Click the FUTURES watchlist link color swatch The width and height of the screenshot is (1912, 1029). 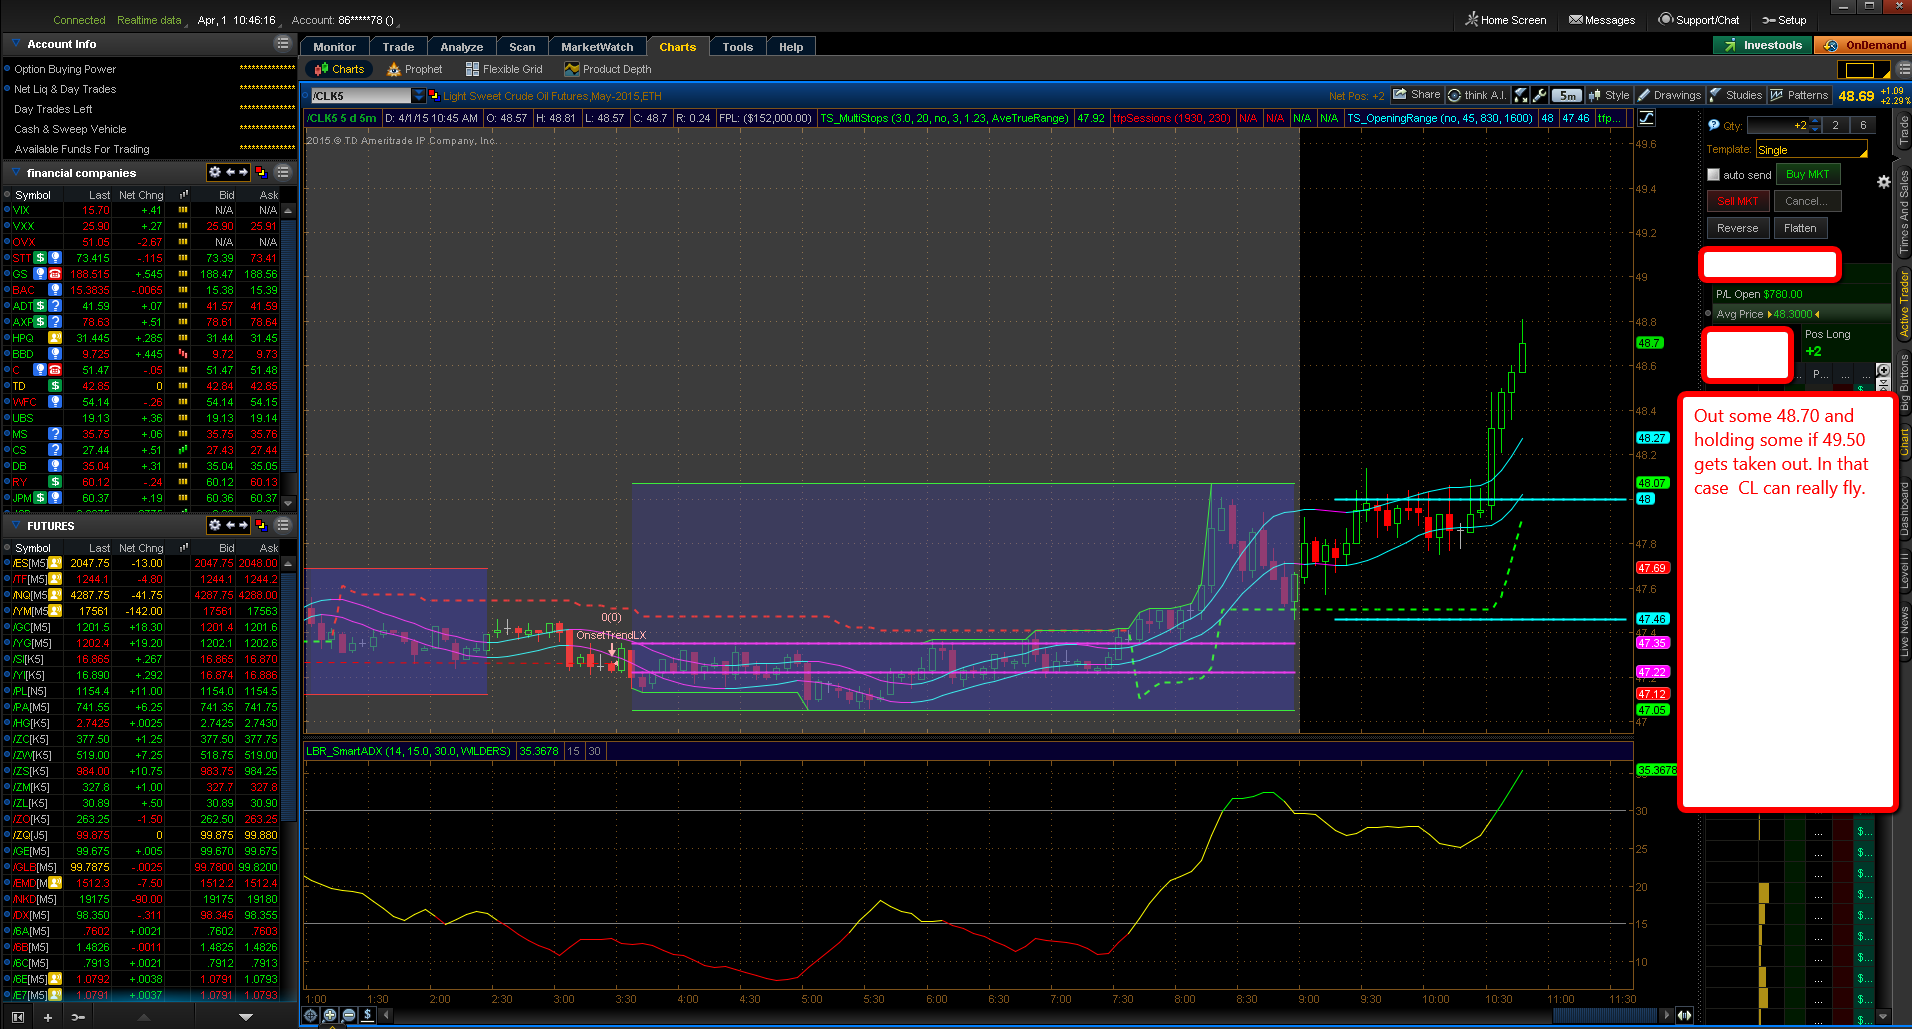pos(261,525)
